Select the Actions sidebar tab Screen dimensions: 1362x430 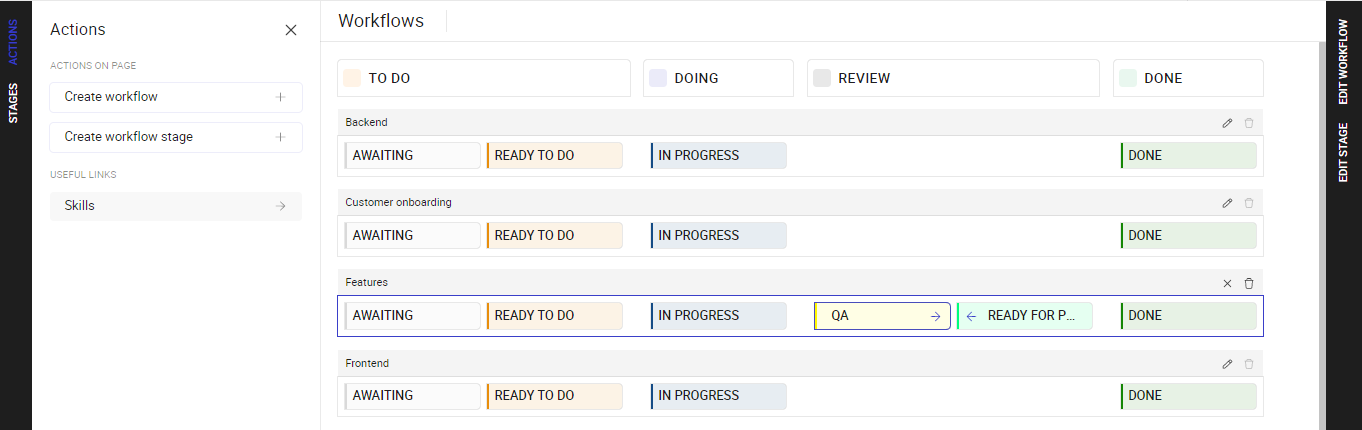pyautogui.click(x=14, y=42)
